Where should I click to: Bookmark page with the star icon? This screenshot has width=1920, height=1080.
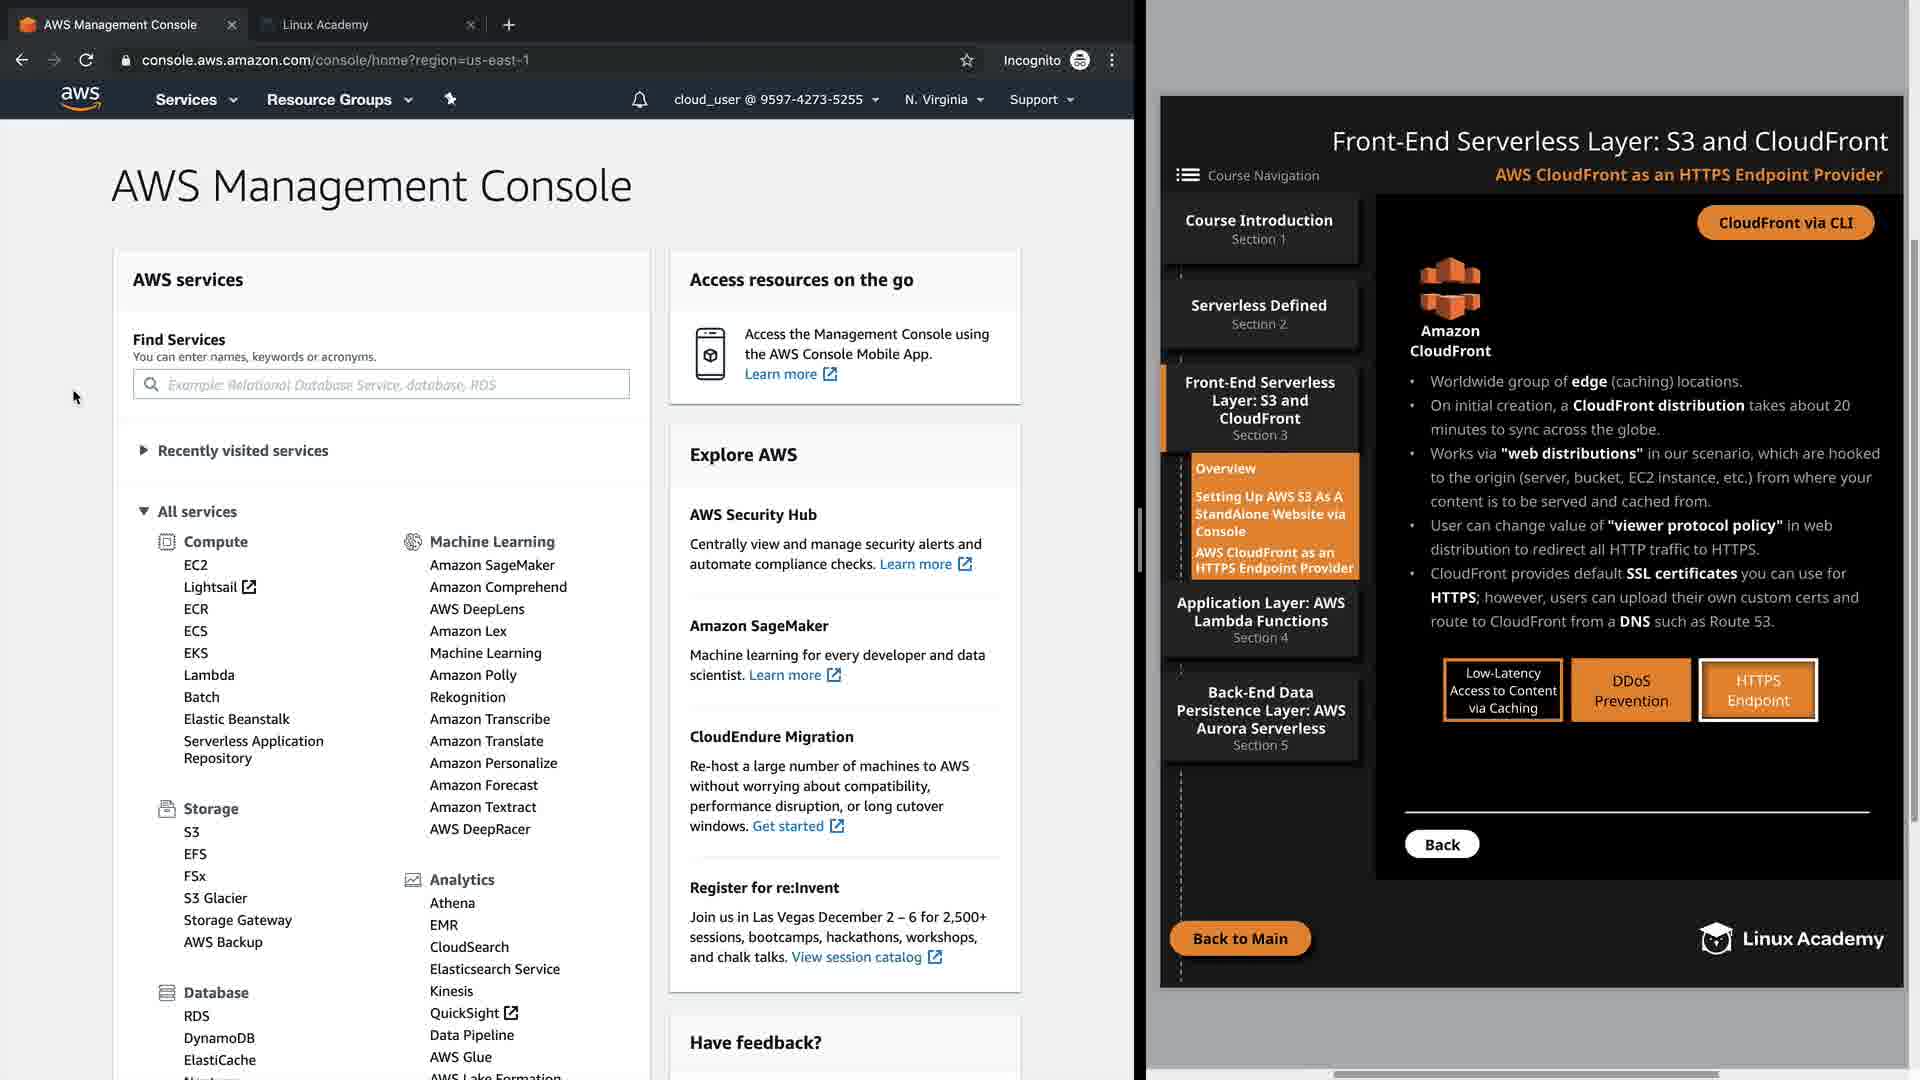(x=966, y=60)
